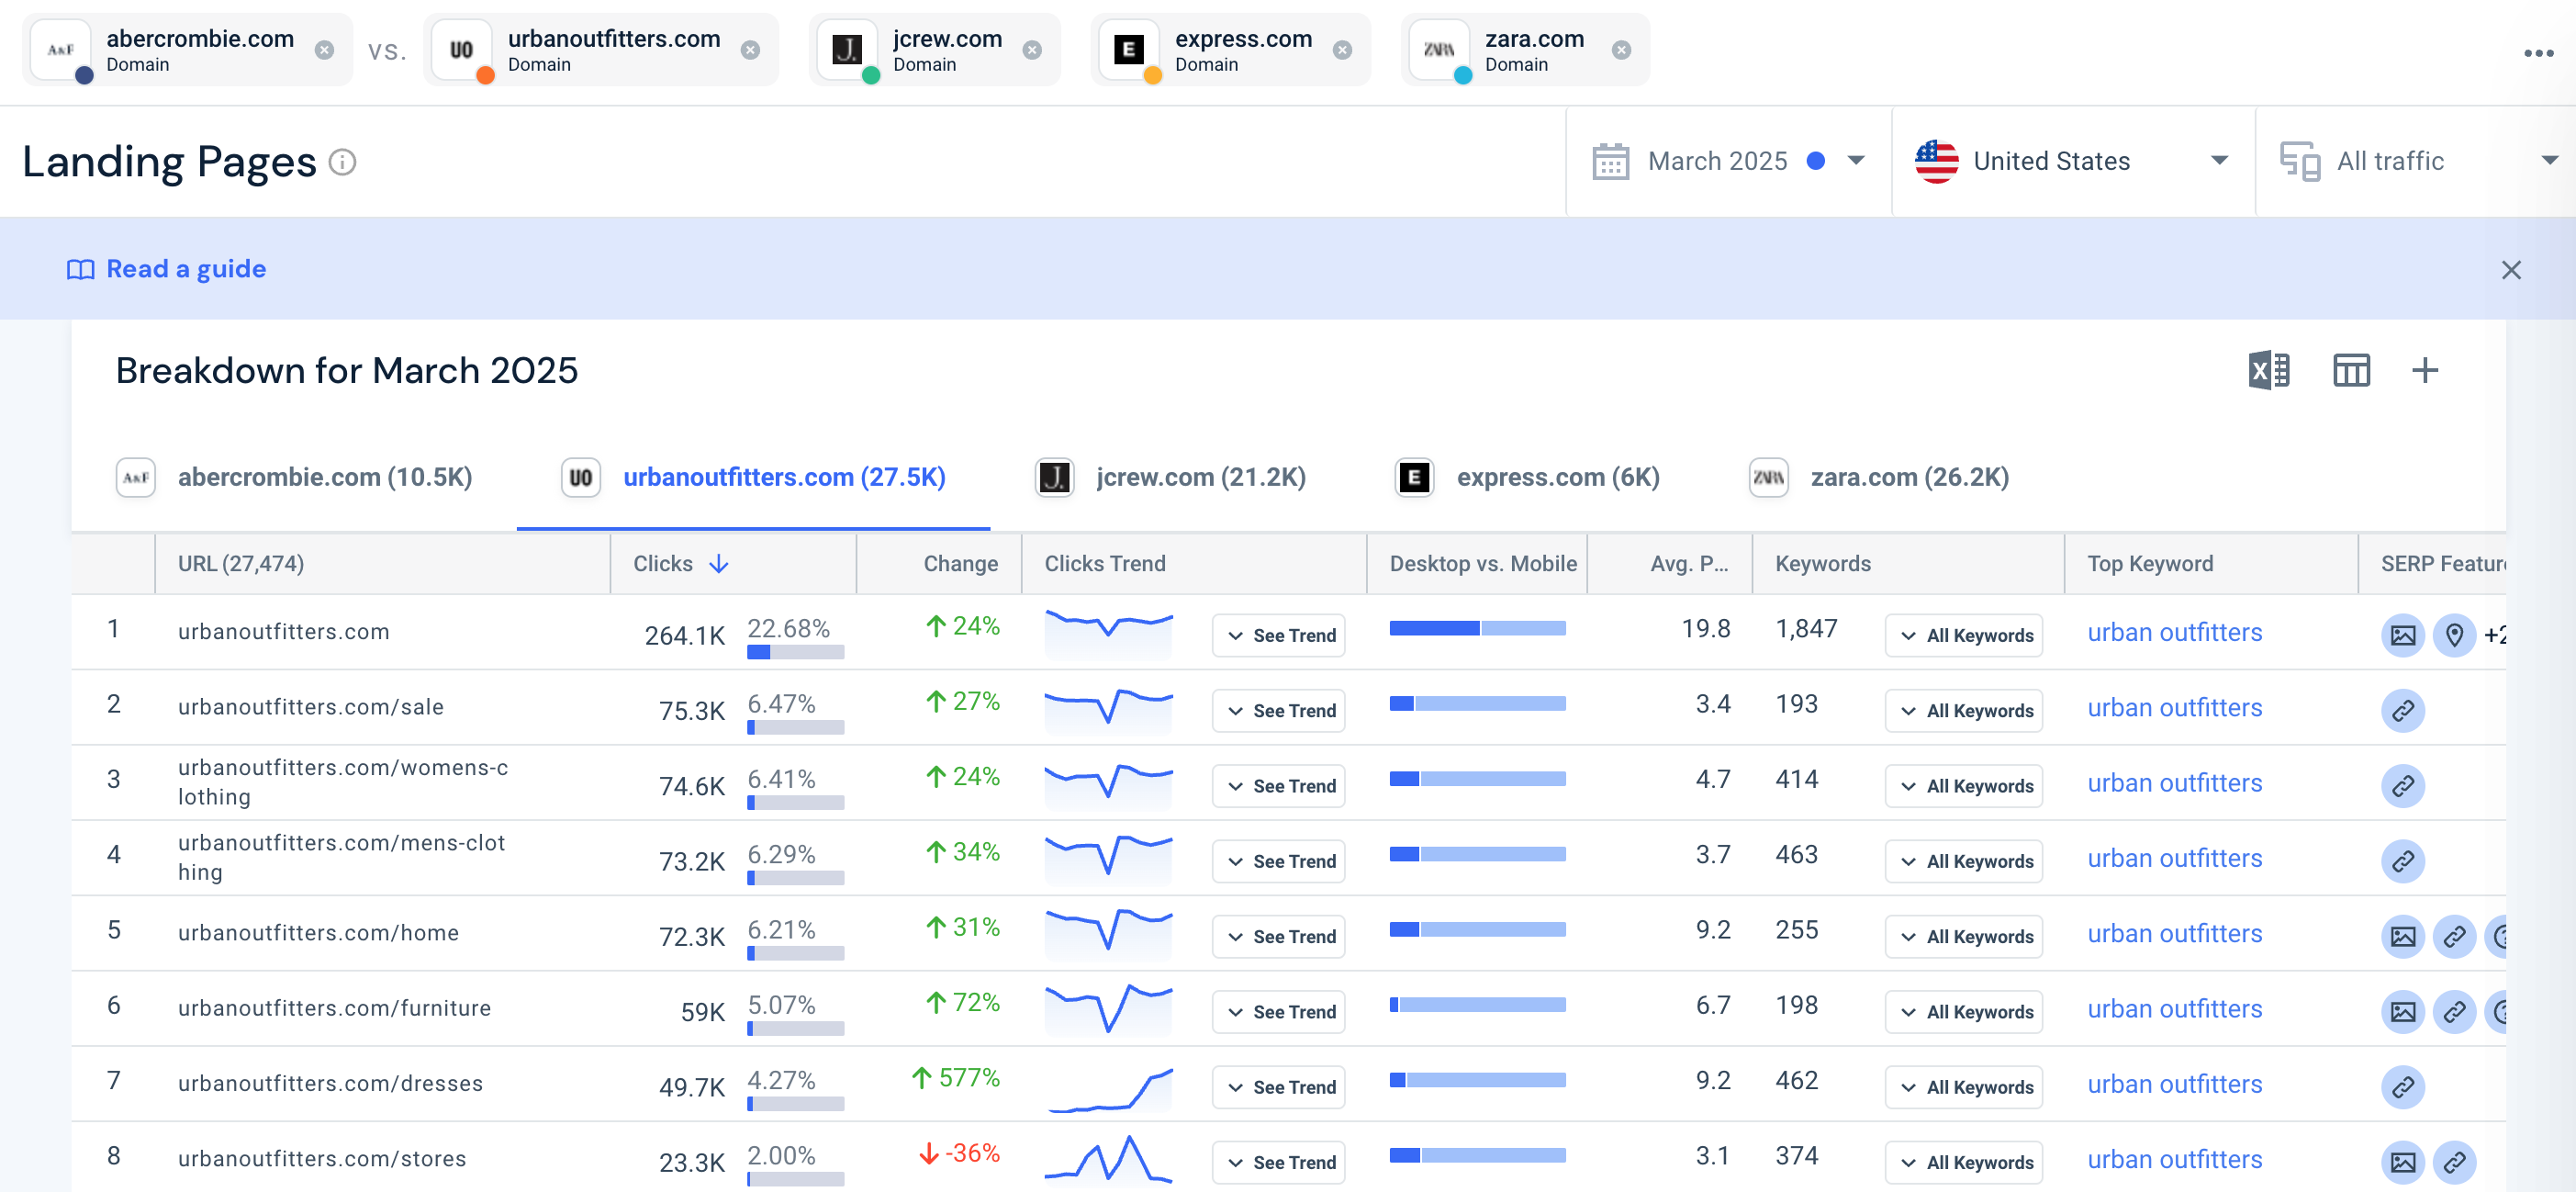Click sitelinks icon in /home row
The height and width of the screenshot is (1192, 2576).
[2454, 937]
